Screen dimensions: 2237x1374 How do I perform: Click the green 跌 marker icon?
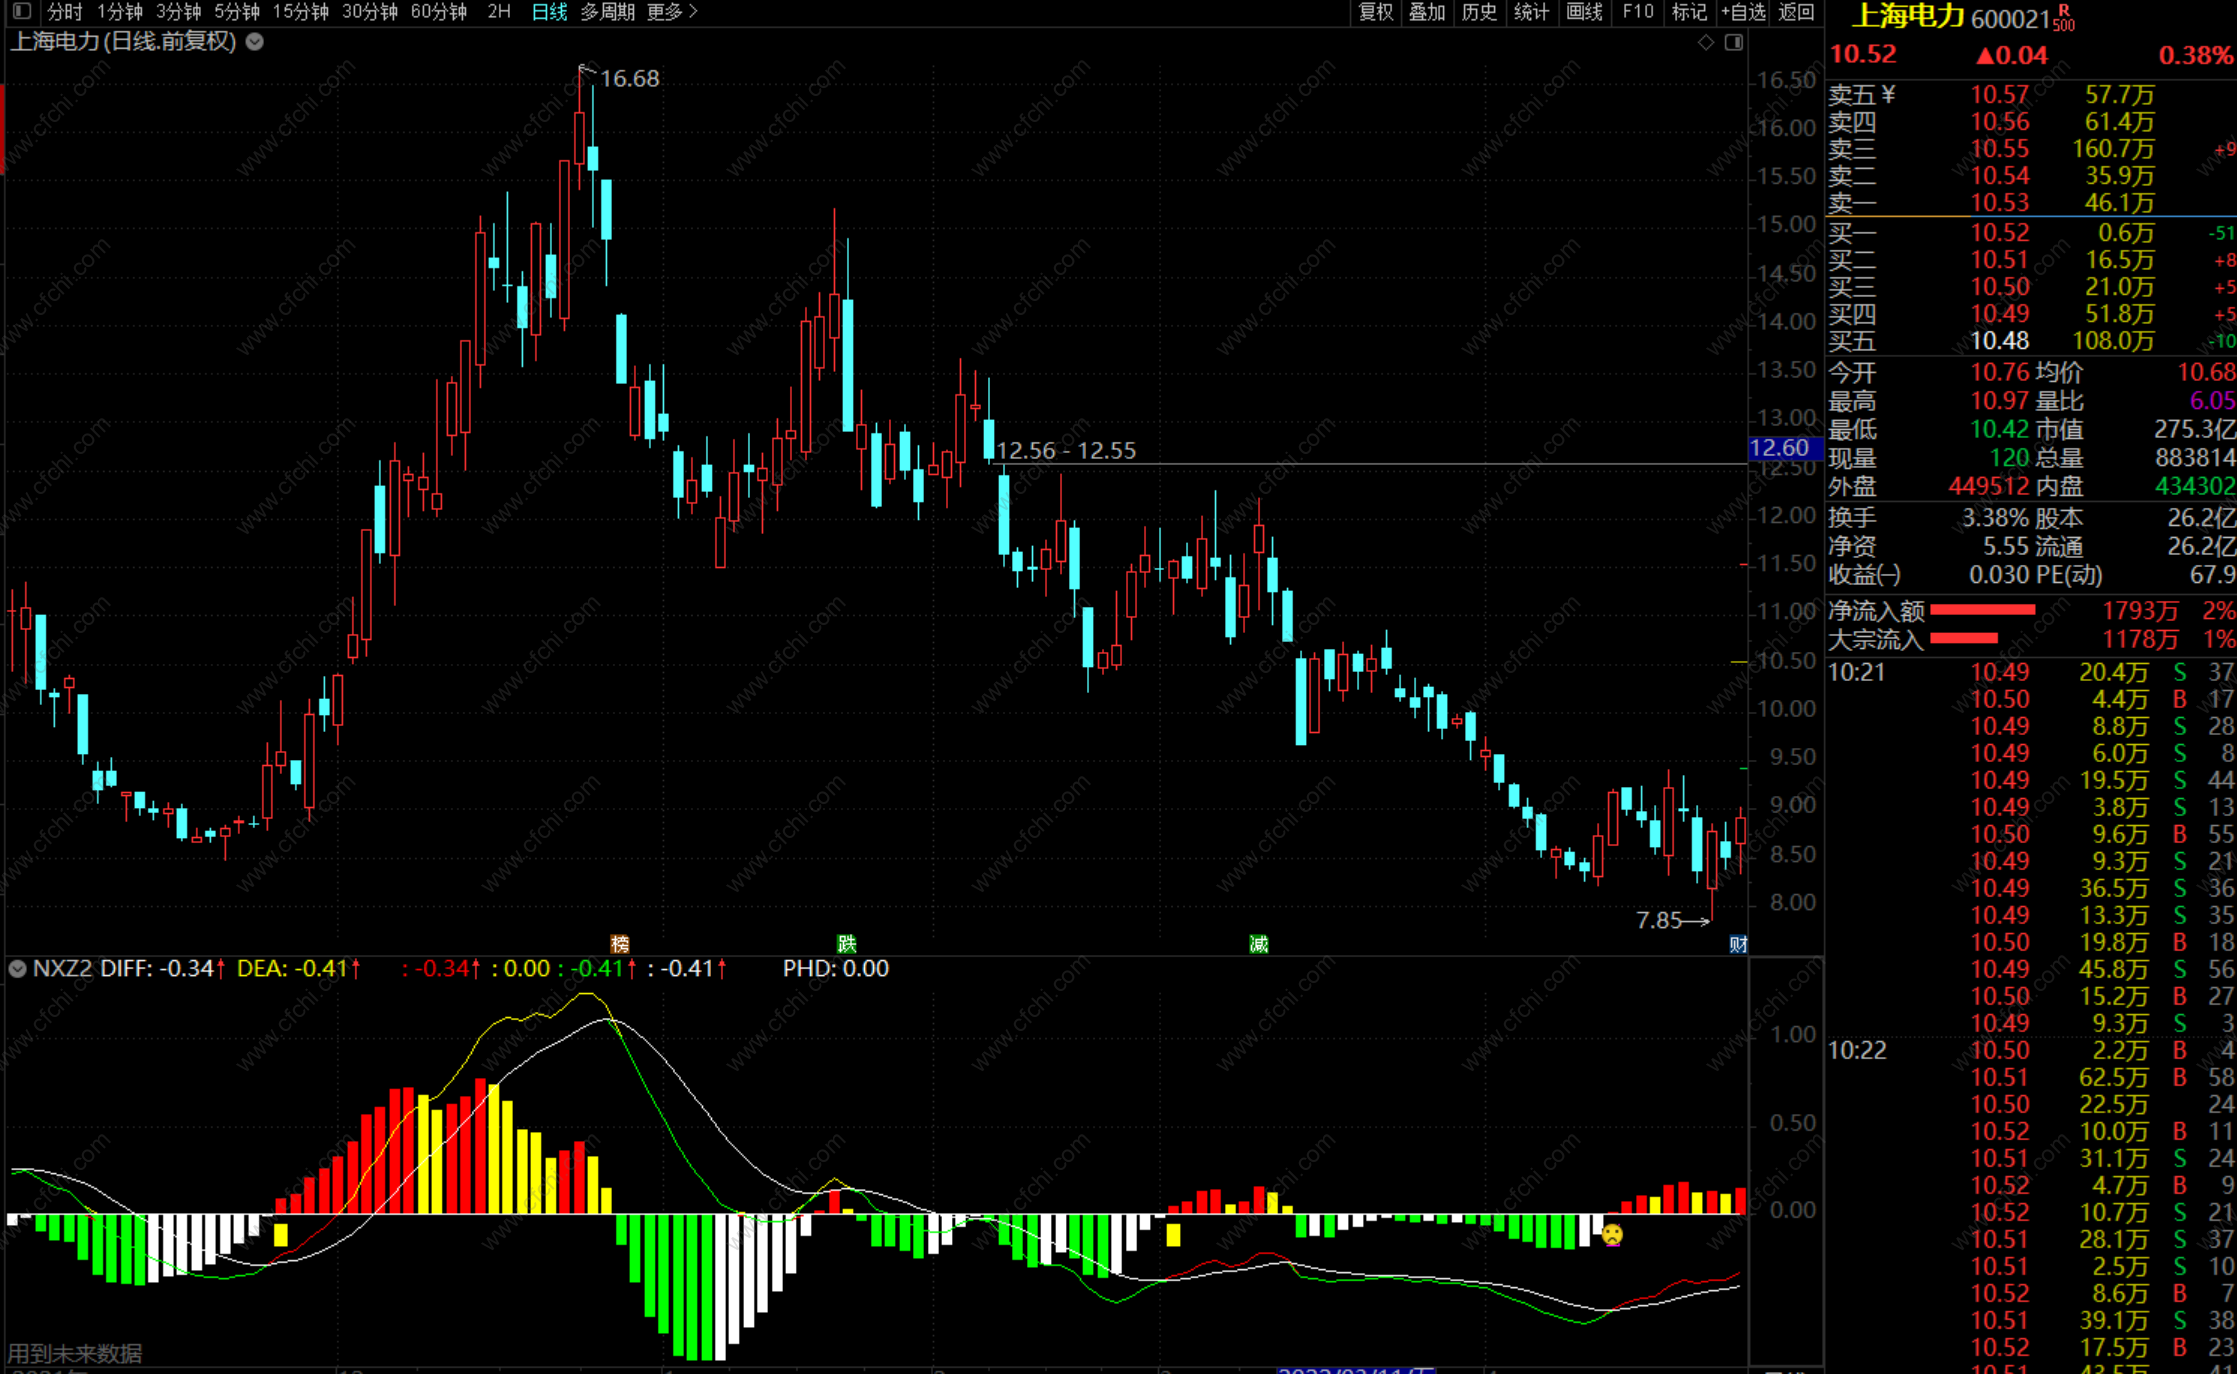pyautogui.click(x=847, y=944)
